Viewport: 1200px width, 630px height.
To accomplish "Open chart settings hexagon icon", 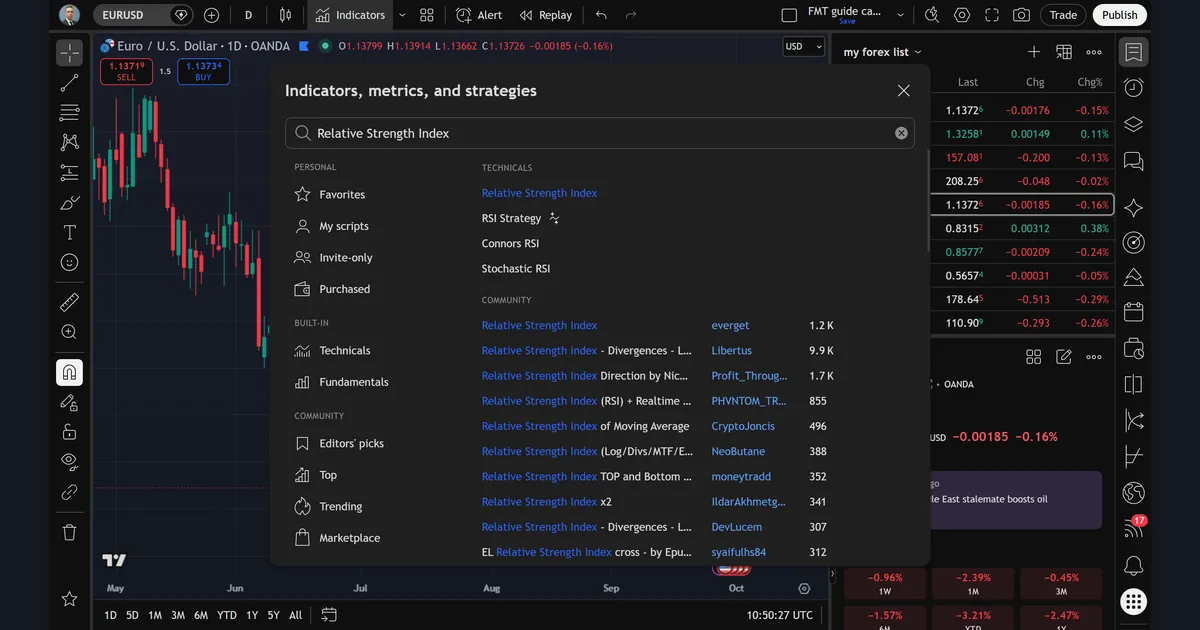I will click(x=962, y=15).
